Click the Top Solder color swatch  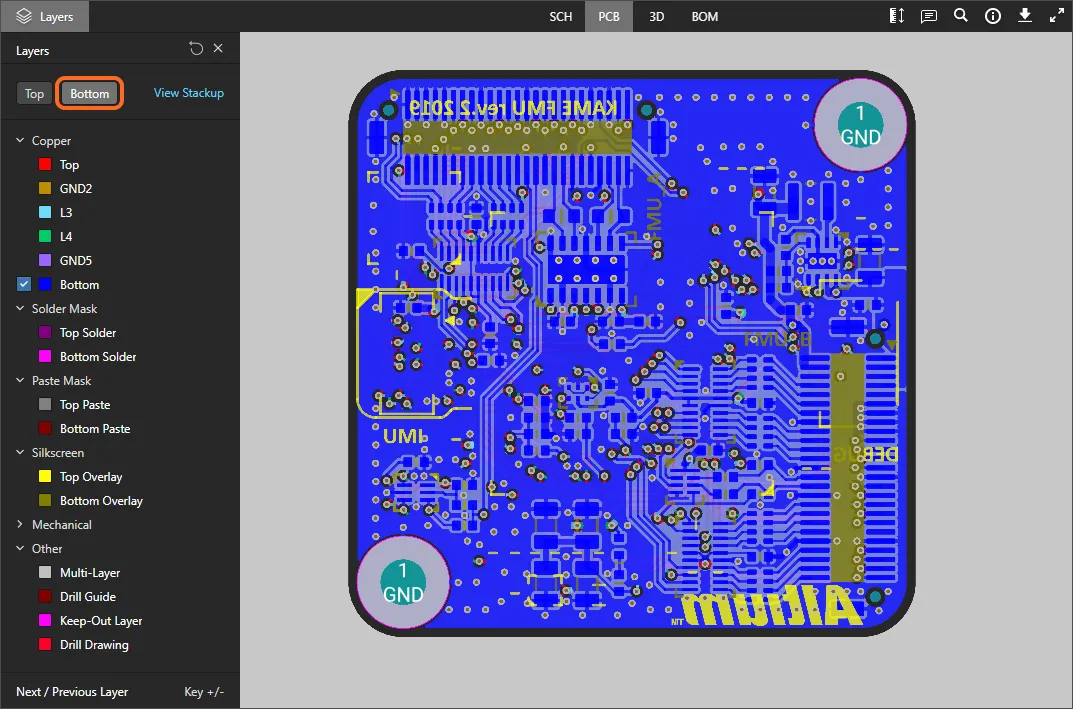pos(45,333)
